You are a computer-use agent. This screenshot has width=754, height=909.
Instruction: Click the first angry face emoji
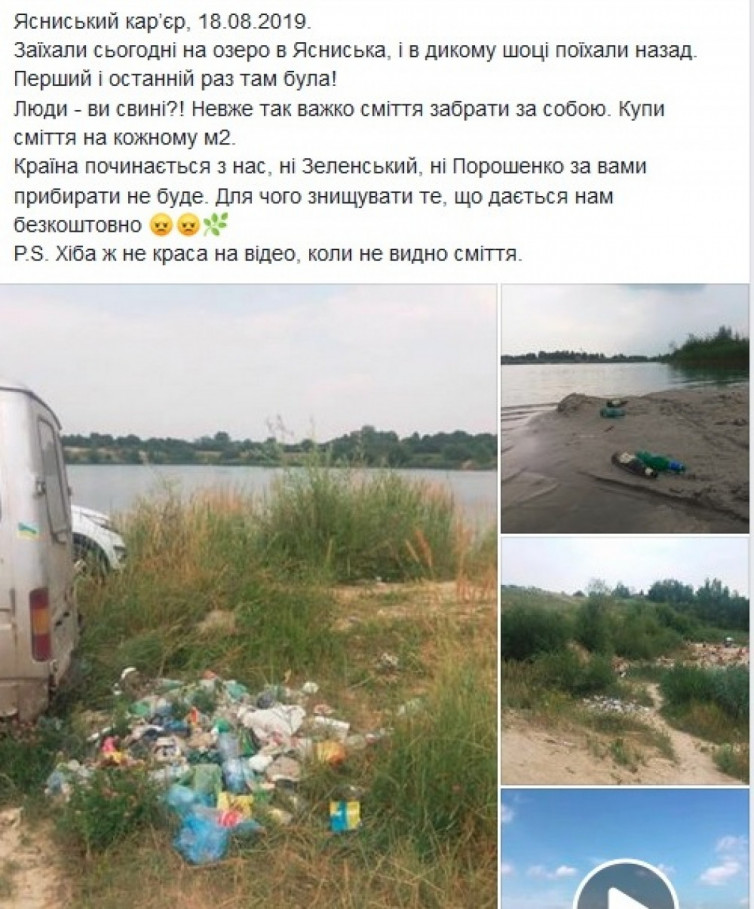point(161,225)
